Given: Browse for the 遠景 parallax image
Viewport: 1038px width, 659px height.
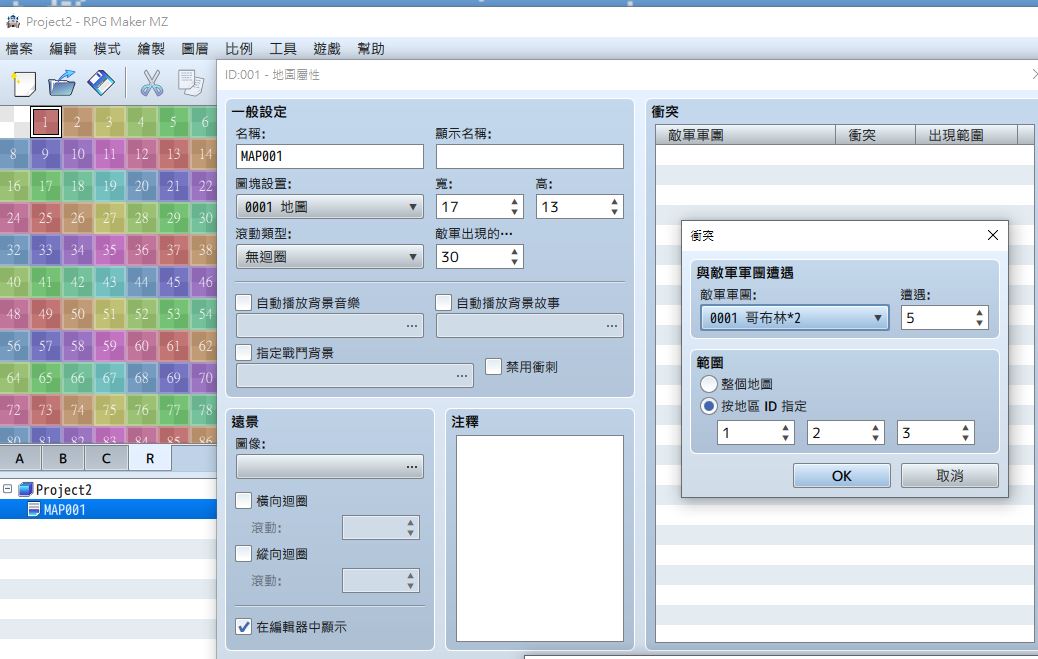Looking at the screenshot, I should pos(412,466).
